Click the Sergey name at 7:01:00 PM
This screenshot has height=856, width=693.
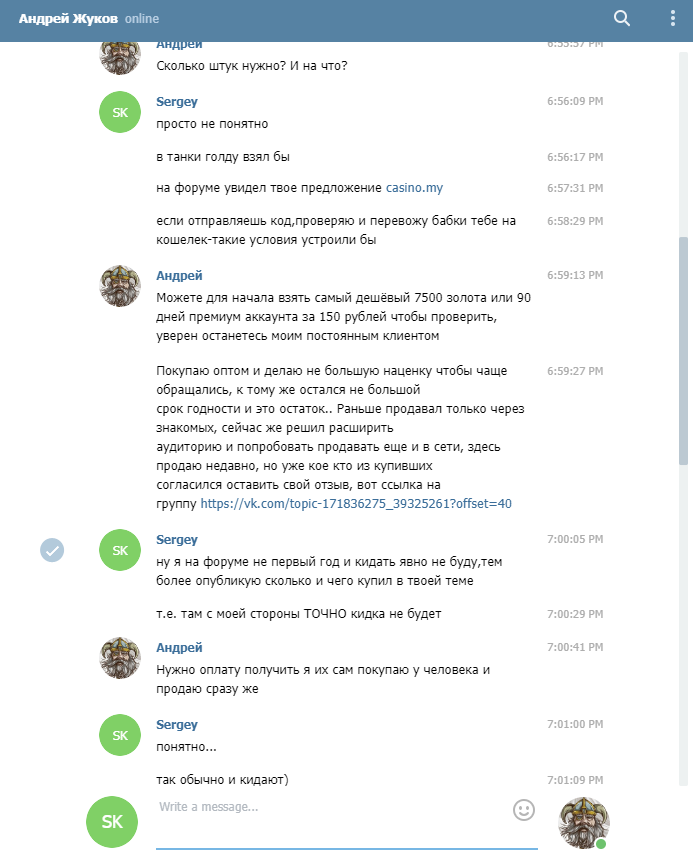177,724
